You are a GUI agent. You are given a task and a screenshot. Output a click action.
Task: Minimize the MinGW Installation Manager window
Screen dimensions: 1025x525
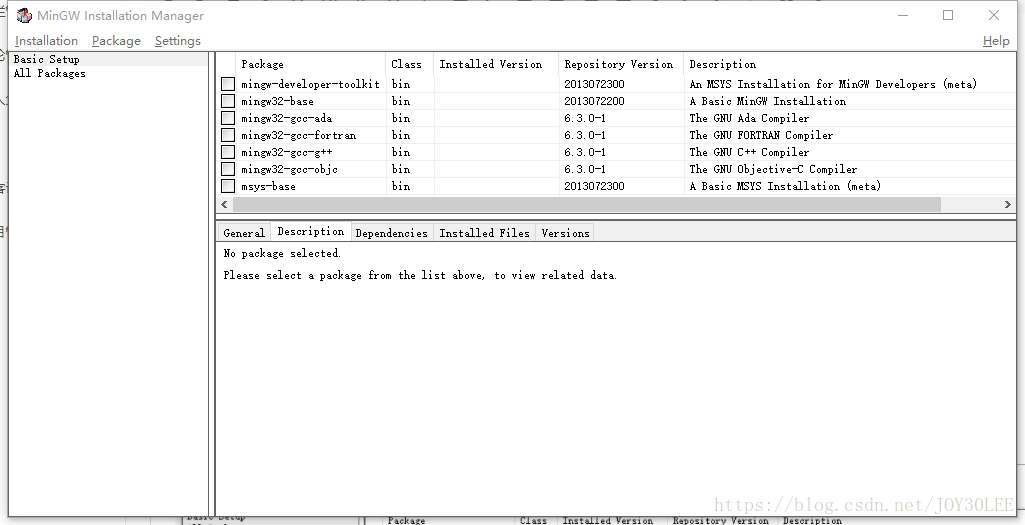pyautogui.click(x=903, y=15)
